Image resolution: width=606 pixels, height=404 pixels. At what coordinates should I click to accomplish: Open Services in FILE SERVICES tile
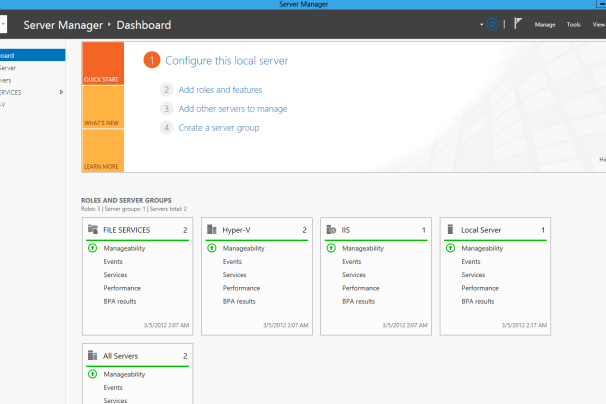tap(115, 275)
